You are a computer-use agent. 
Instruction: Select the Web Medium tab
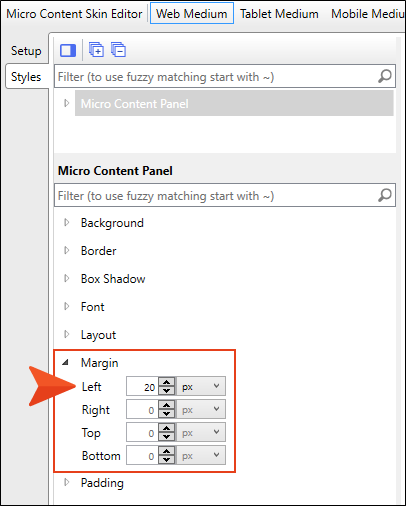(192, 13)
